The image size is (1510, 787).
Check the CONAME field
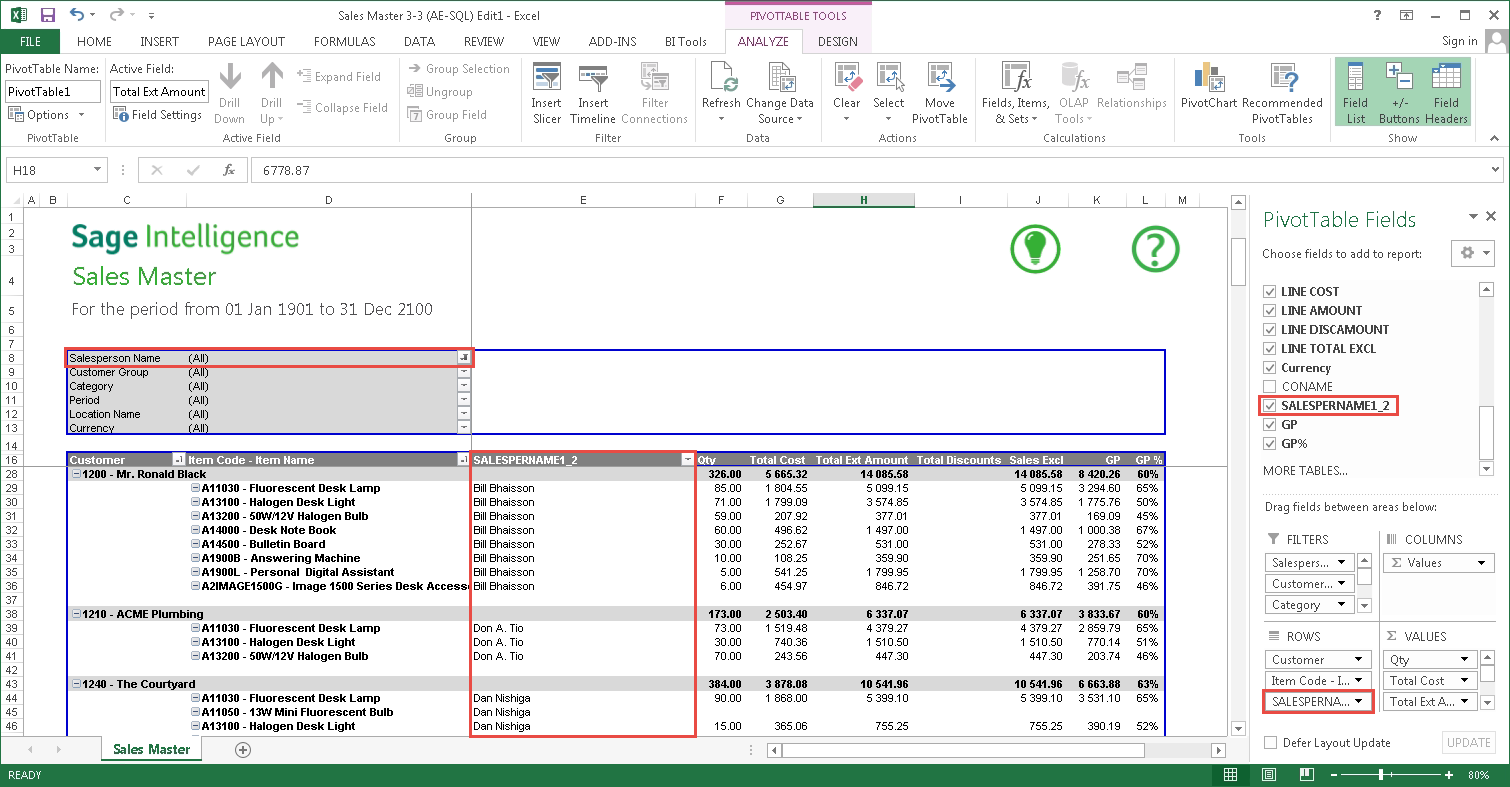1270,387
